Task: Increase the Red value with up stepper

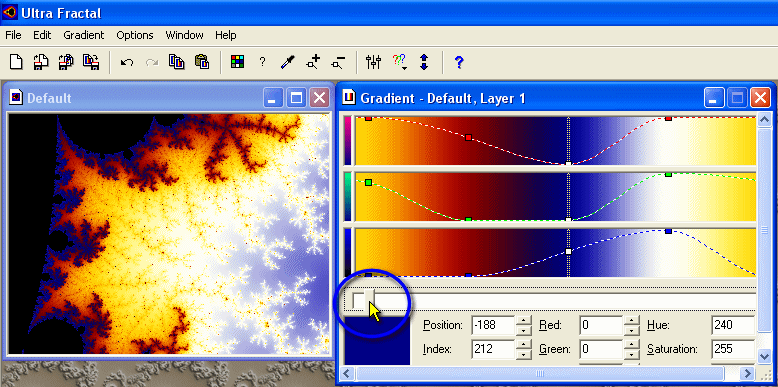Action: [631, 321]
